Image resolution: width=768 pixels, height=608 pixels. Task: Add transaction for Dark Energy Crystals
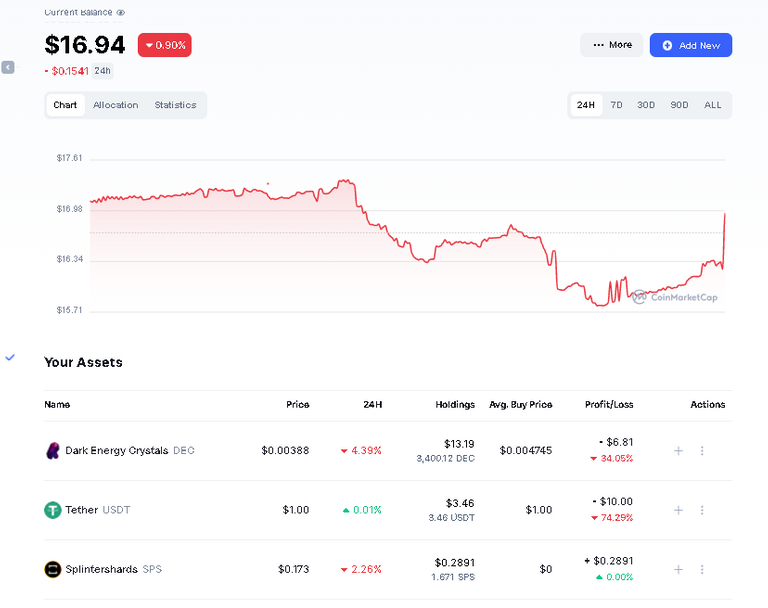pyautogui.click(x=678, y=451)
